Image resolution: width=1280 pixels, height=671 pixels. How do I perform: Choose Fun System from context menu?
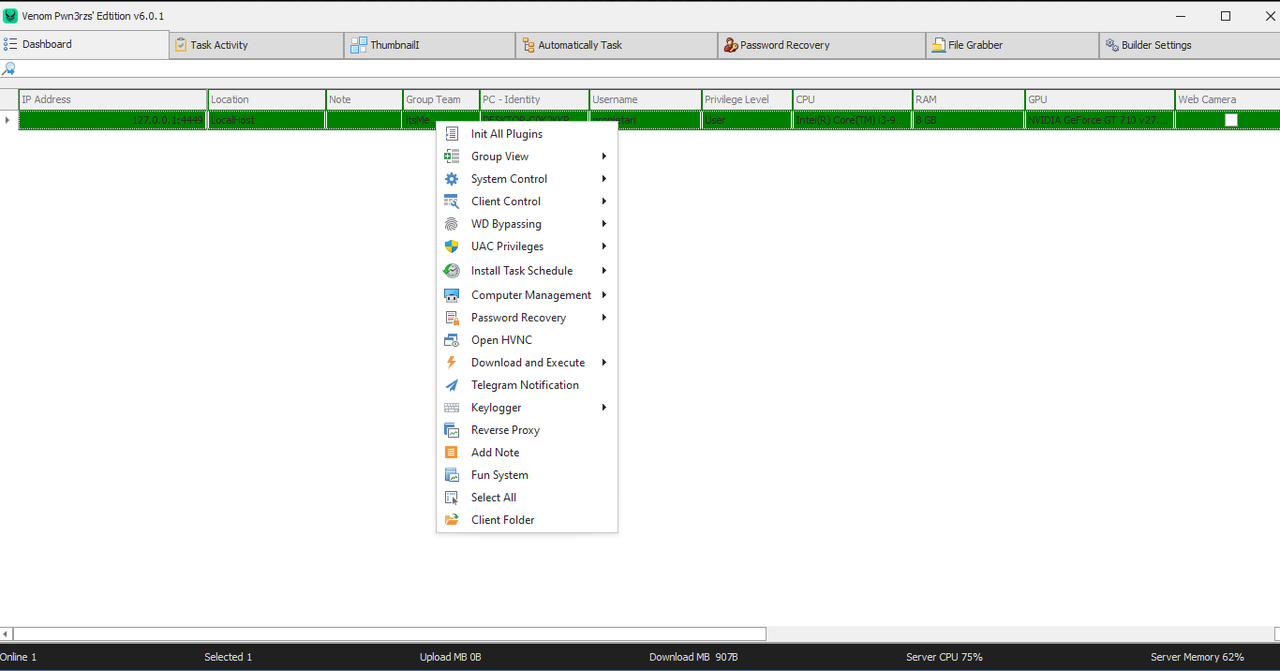click(x=527, y=475)
